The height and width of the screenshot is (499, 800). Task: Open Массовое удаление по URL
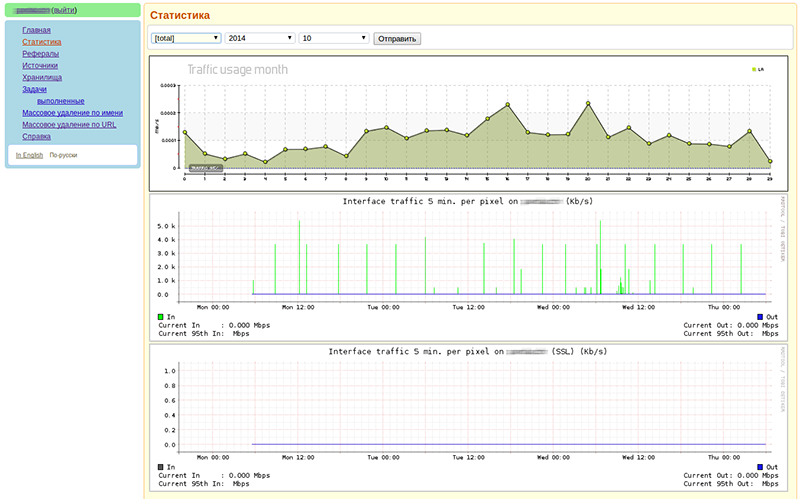(69, 125)
